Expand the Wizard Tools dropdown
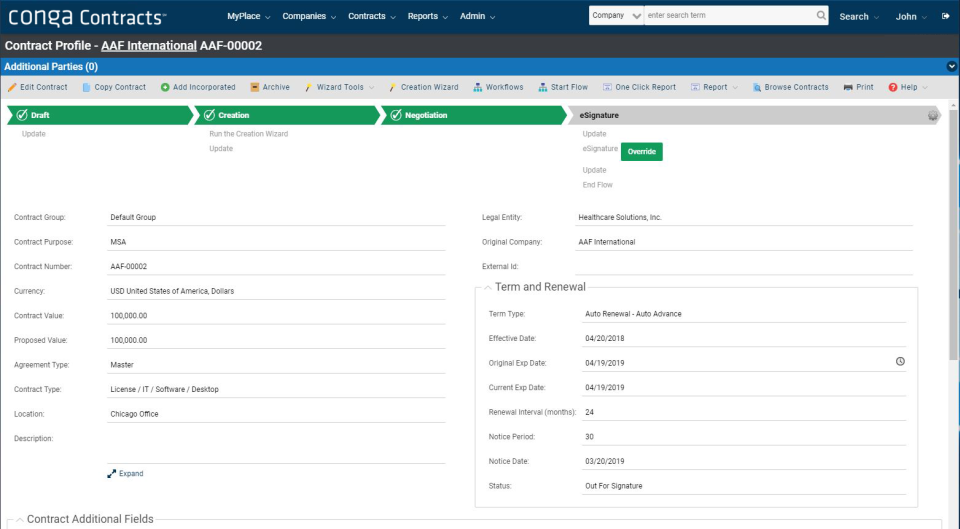This screenshot has height=529, width=960. coord(340,88)
